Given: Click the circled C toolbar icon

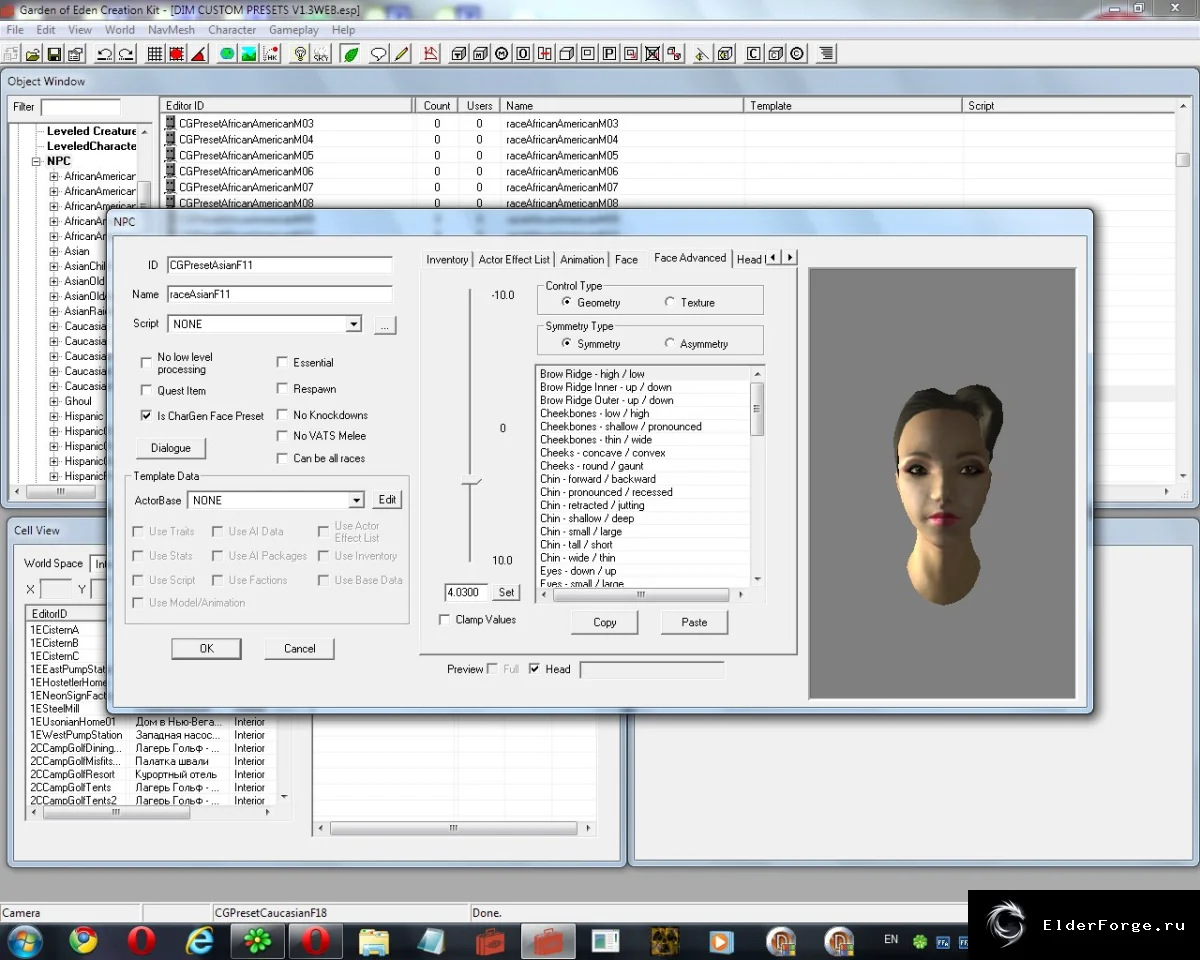Looking at the screenshot, I should pos(797,54).
